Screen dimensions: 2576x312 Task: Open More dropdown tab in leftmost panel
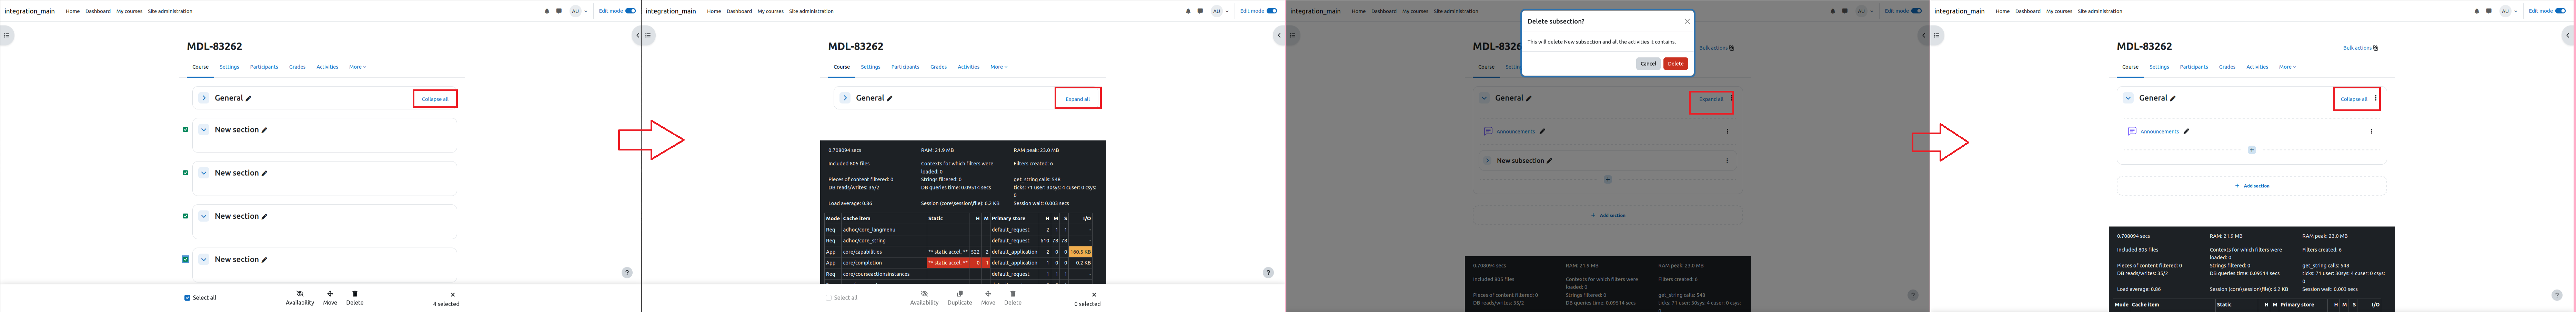(x=357, y=67)
